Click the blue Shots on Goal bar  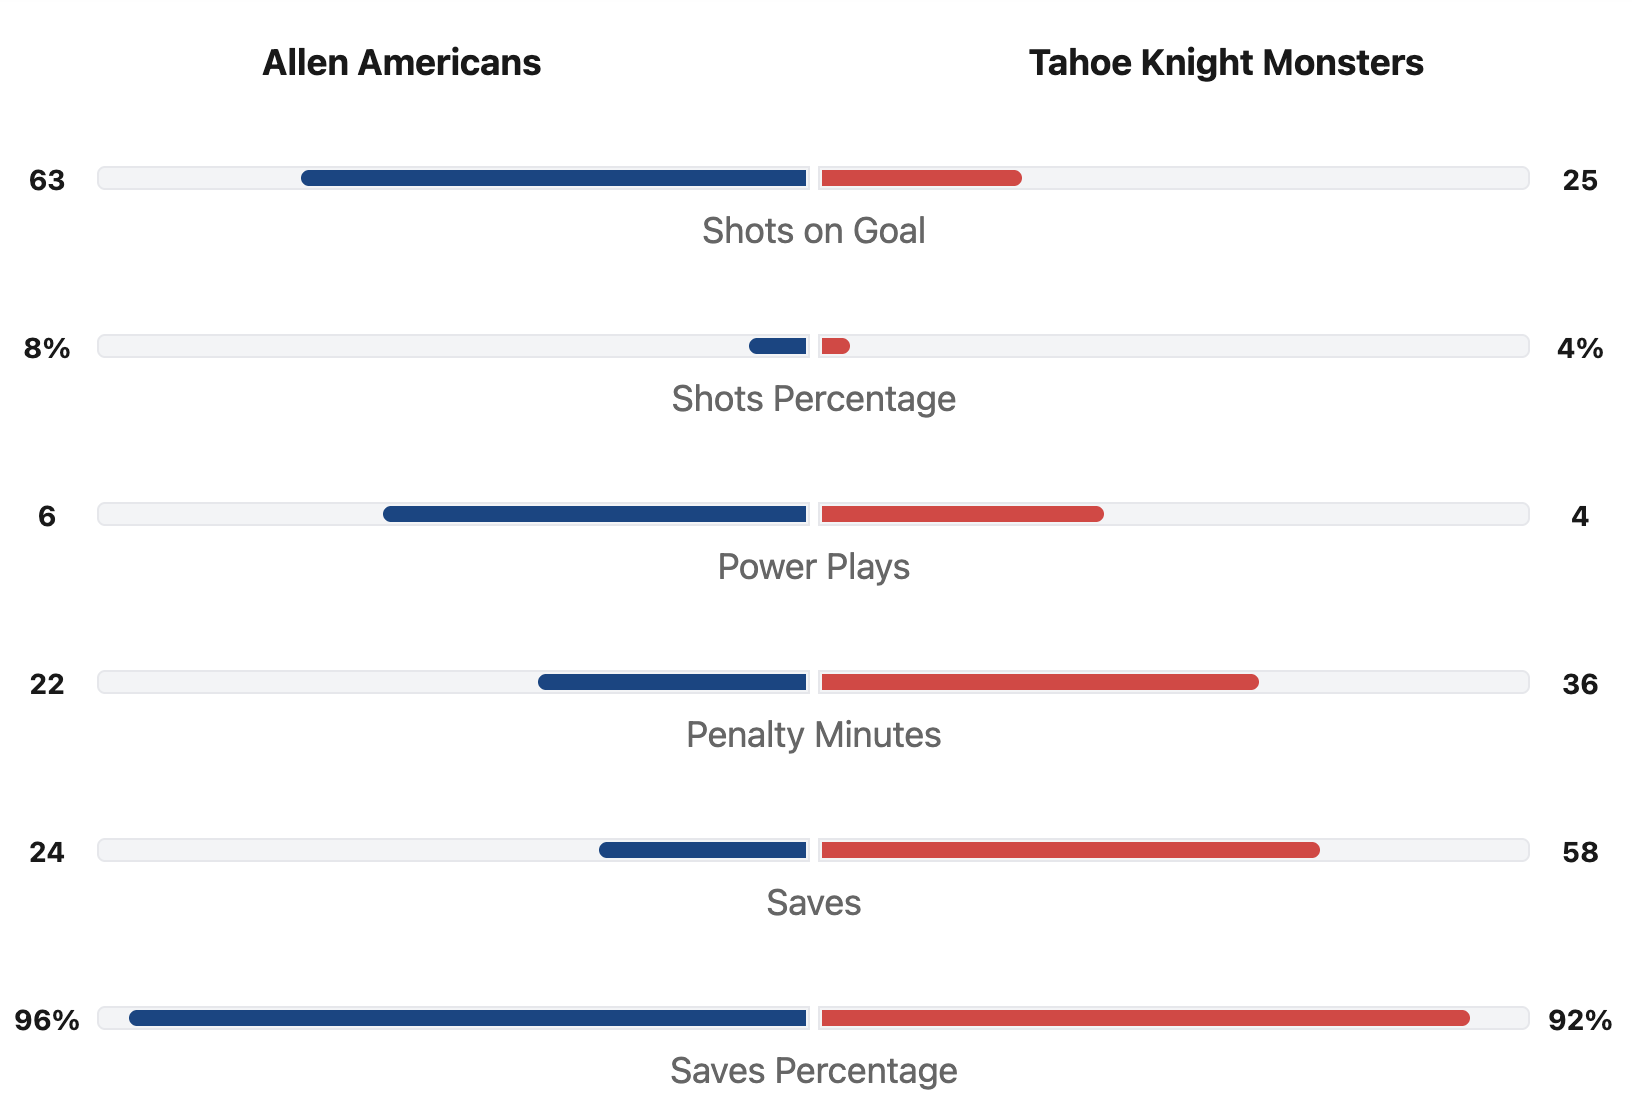(554, 178)
